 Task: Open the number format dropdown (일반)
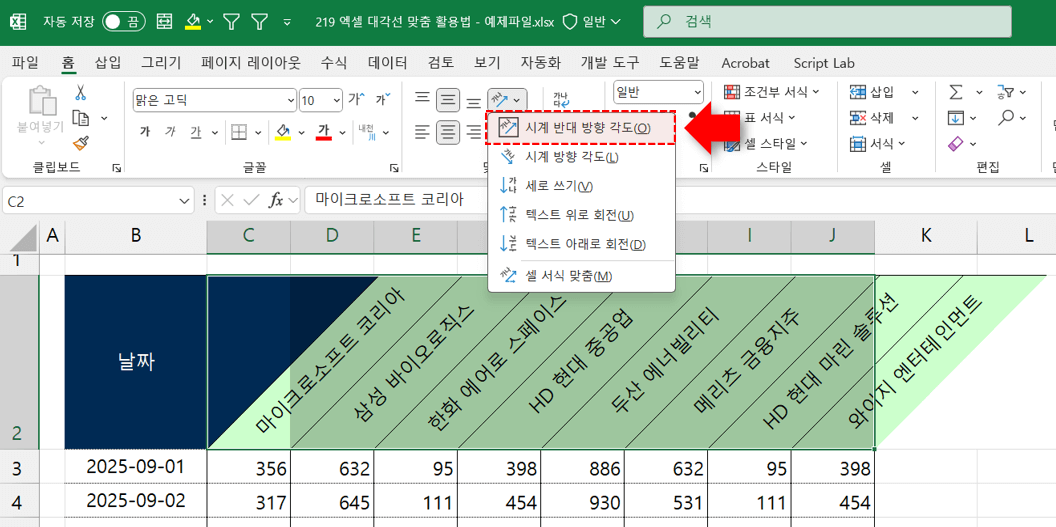[696, 92]
